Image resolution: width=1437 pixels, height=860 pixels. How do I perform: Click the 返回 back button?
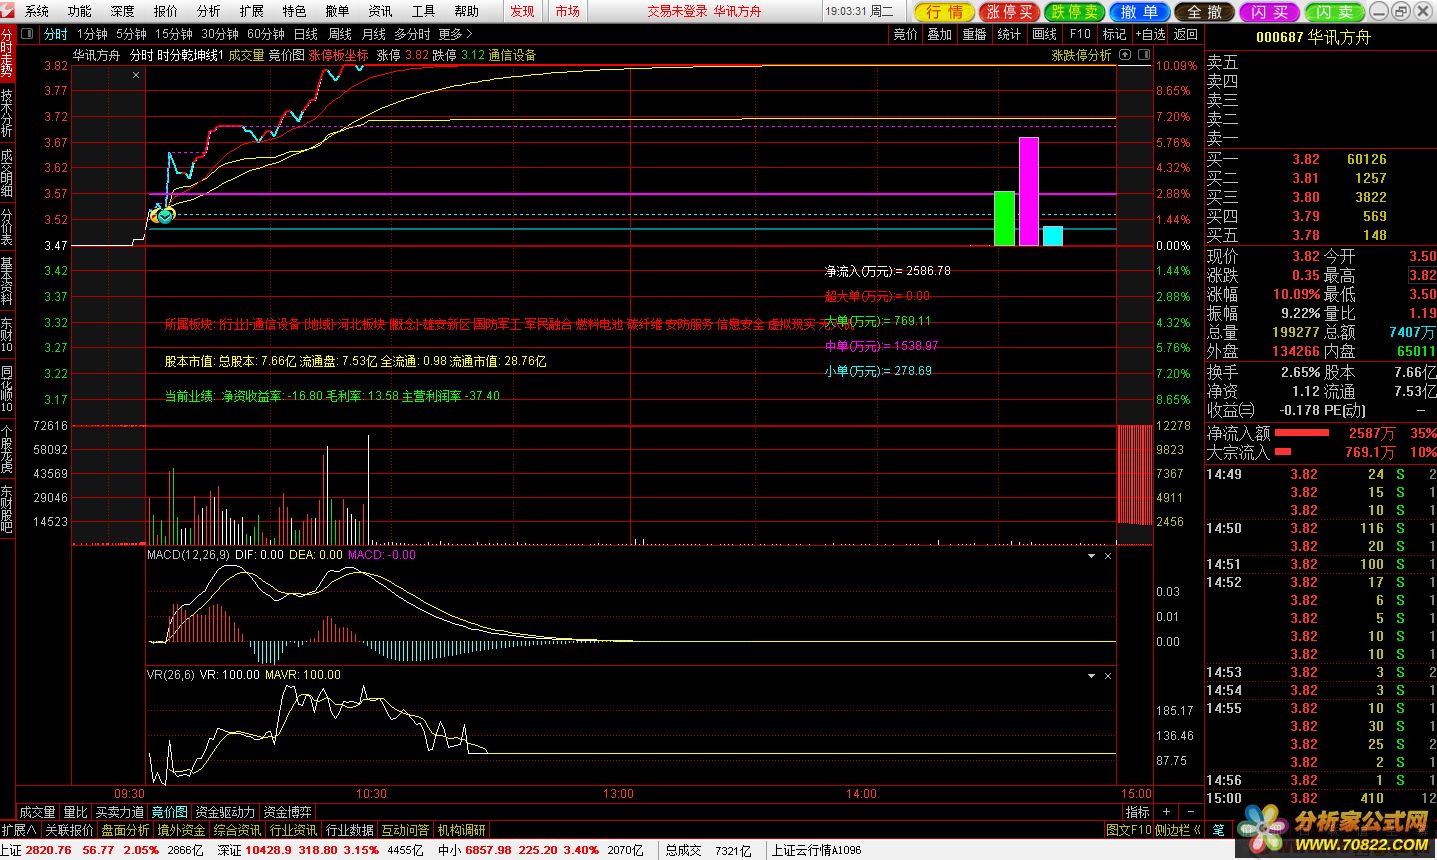point(1186,34)
